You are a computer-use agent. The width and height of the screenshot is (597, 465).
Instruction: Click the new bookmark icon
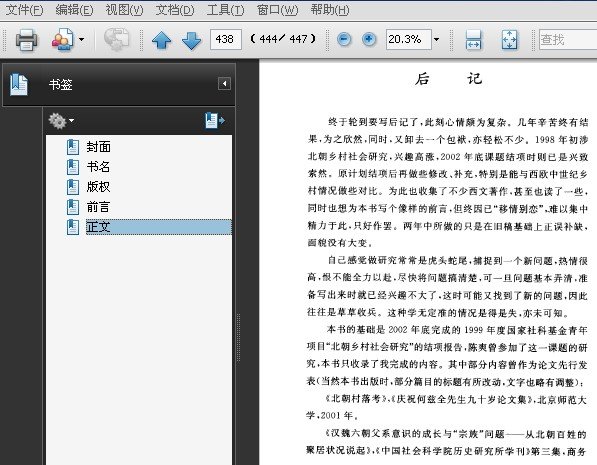(215, 120)
